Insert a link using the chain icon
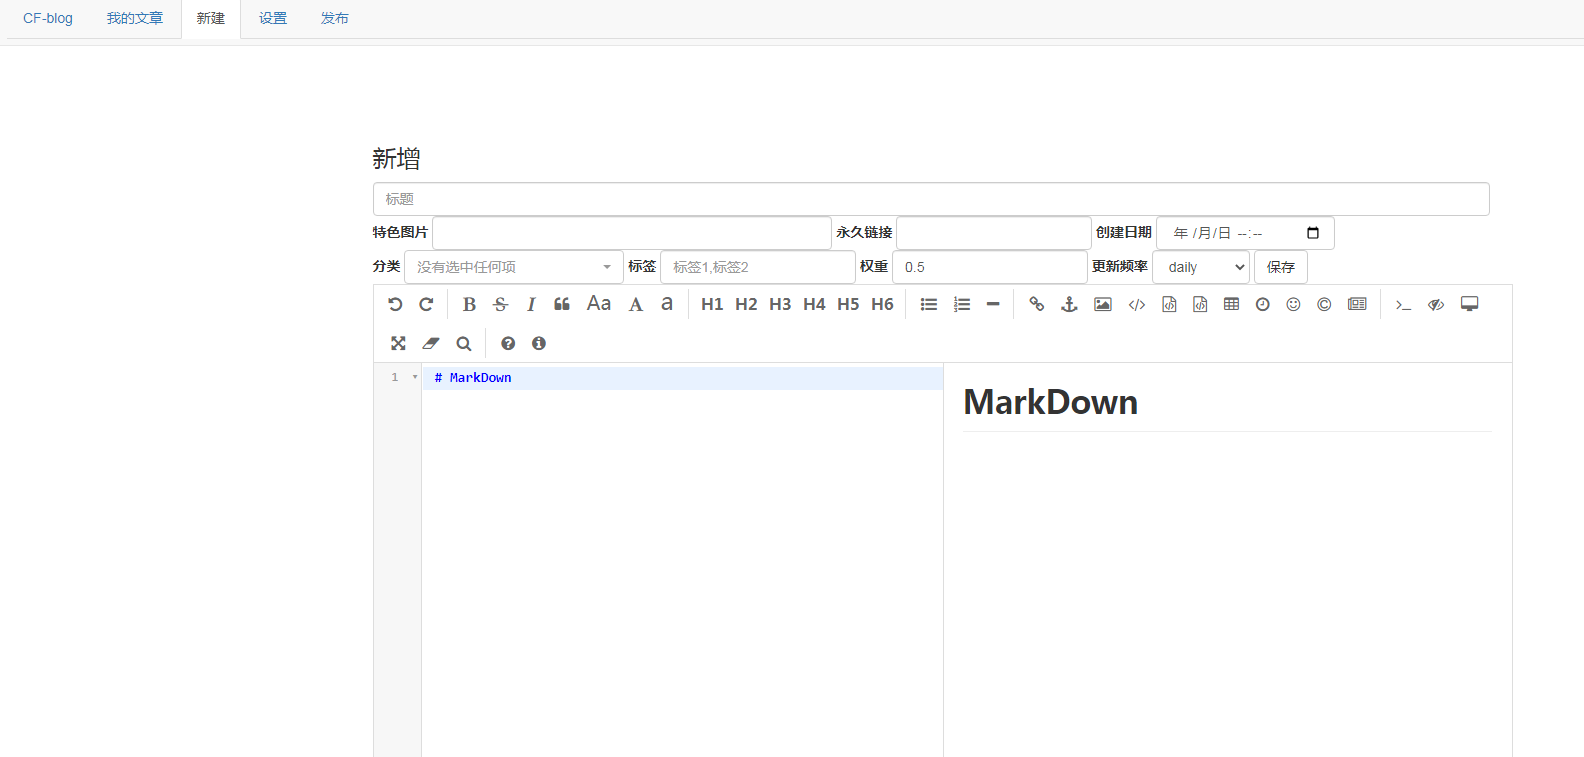Viewport: 1584px width, 757px height. click(1037, 304)
